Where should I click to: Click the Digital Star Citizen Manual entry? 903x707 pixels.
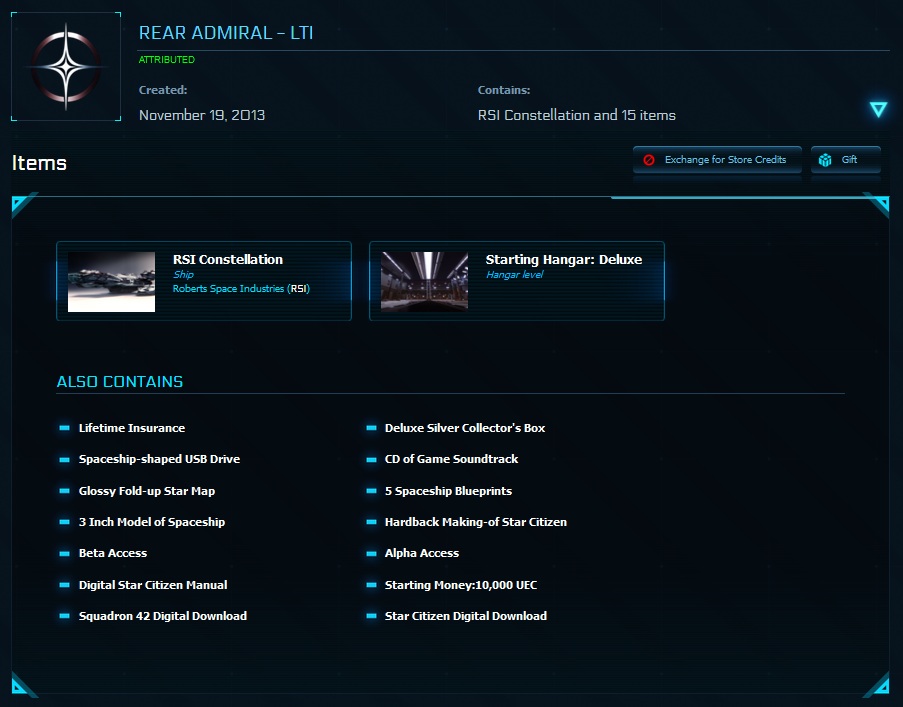[153, 585]
